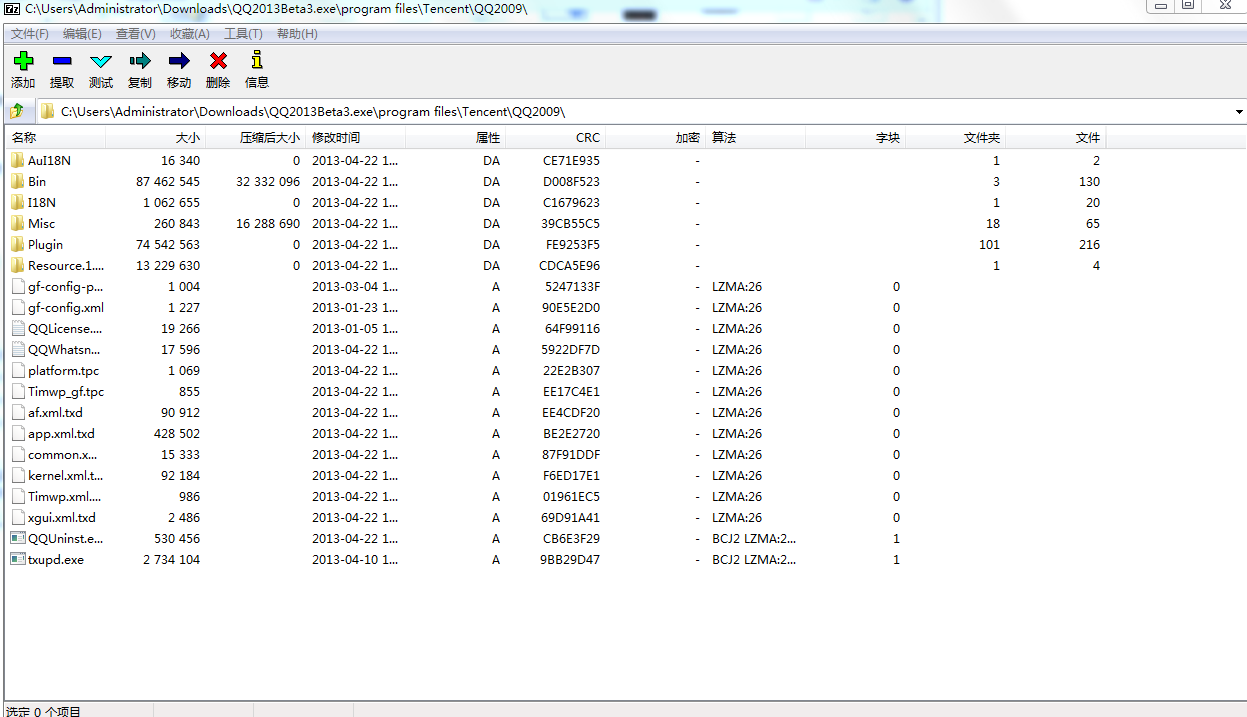Select the xgui.xml.txd file name
Image resolution: width=1247 pixels, height=717 pixels.
62,518
